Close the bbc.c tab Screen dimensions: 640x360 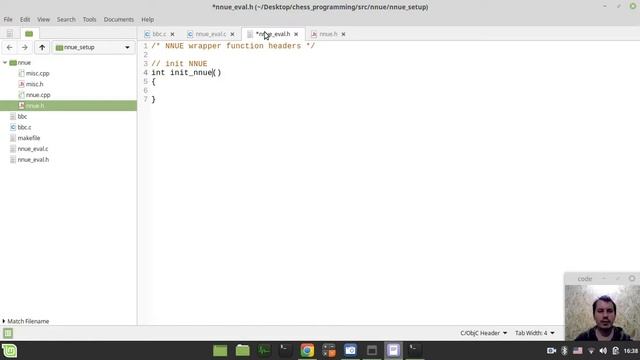(x=172, y=34)
